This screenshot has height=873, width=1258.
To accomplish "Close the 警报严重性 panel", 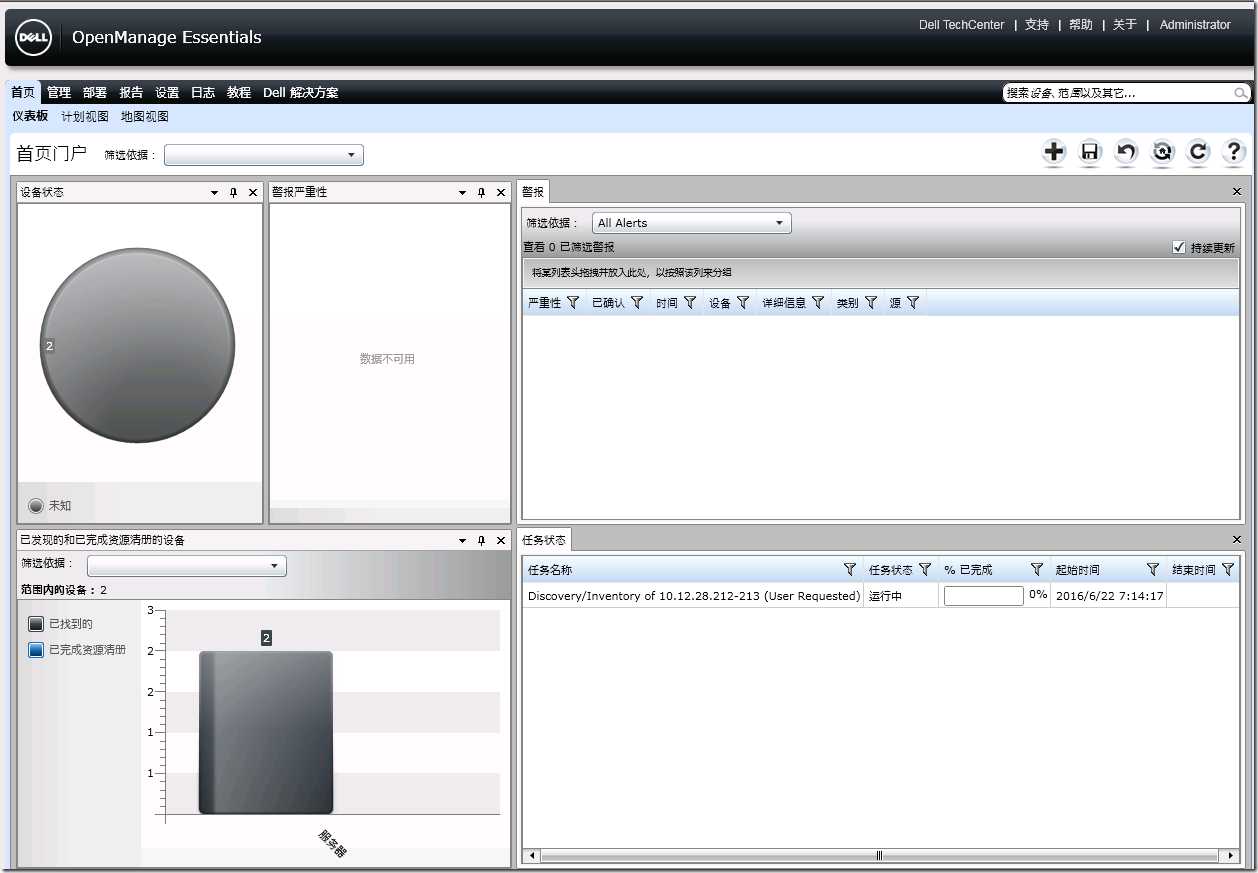I will coord(501,192).
